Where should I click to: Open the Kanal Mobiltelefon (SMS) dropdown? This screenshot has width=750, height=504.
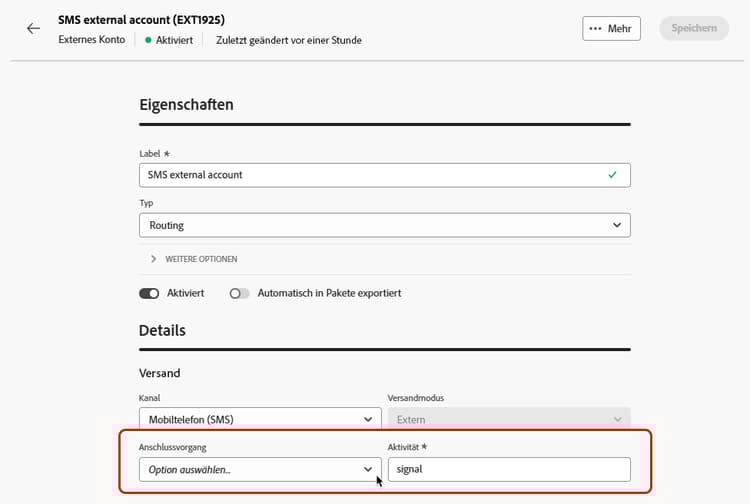[x=259, y=420]
